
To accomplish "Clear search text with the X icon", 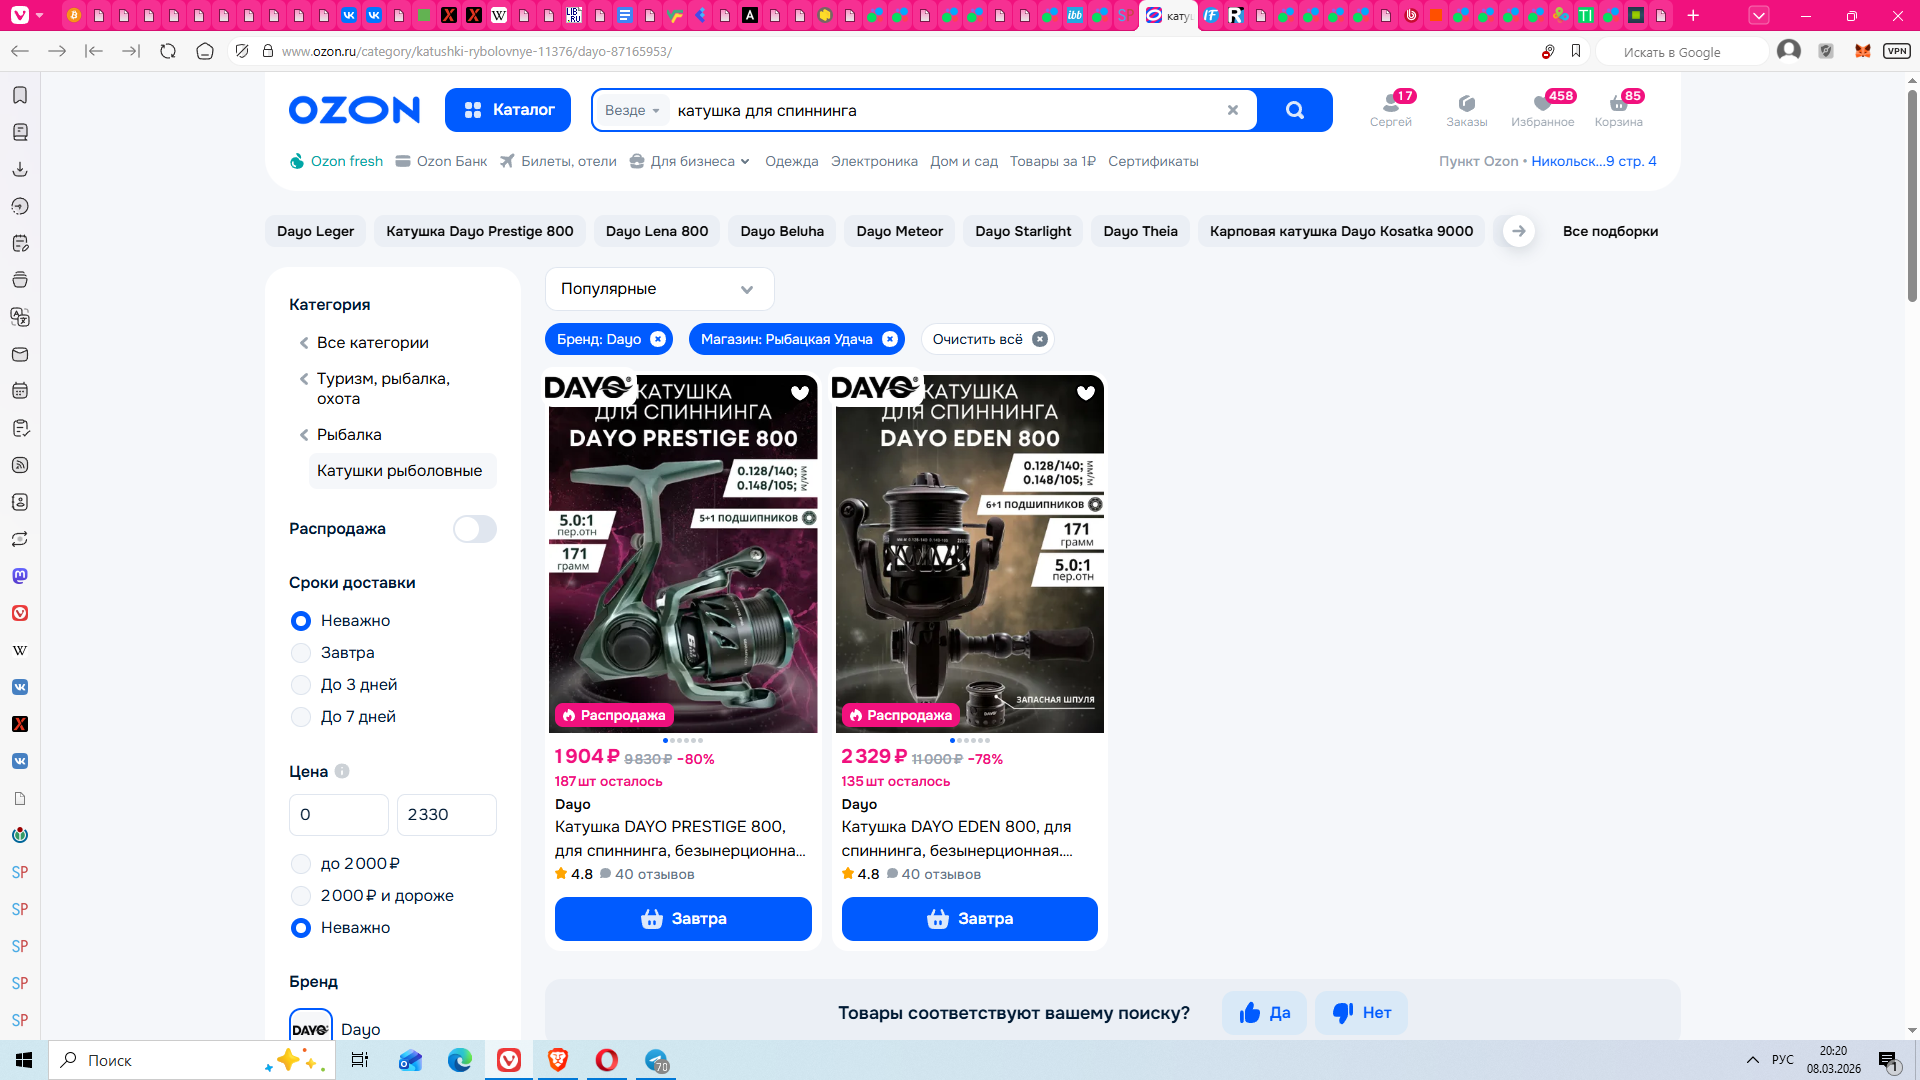I will click(x=1233, y=110).
